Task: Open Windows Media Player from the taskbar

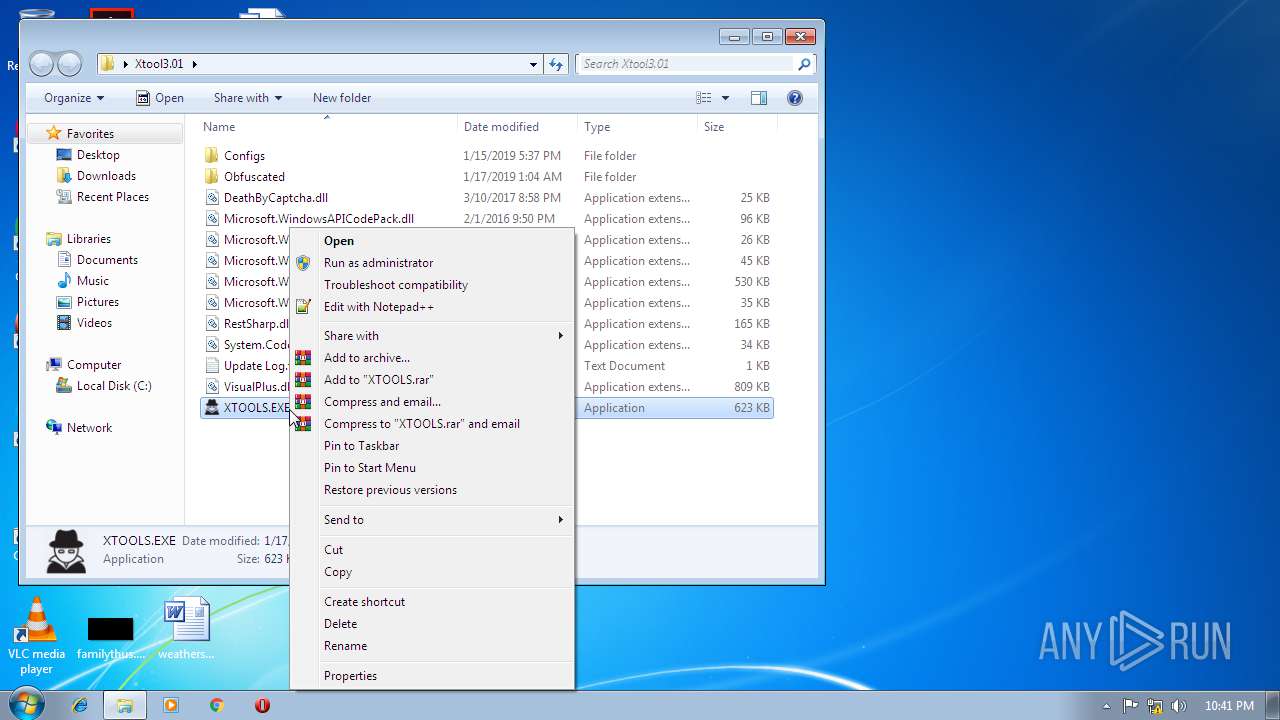Action: click(x=170, y=705)
